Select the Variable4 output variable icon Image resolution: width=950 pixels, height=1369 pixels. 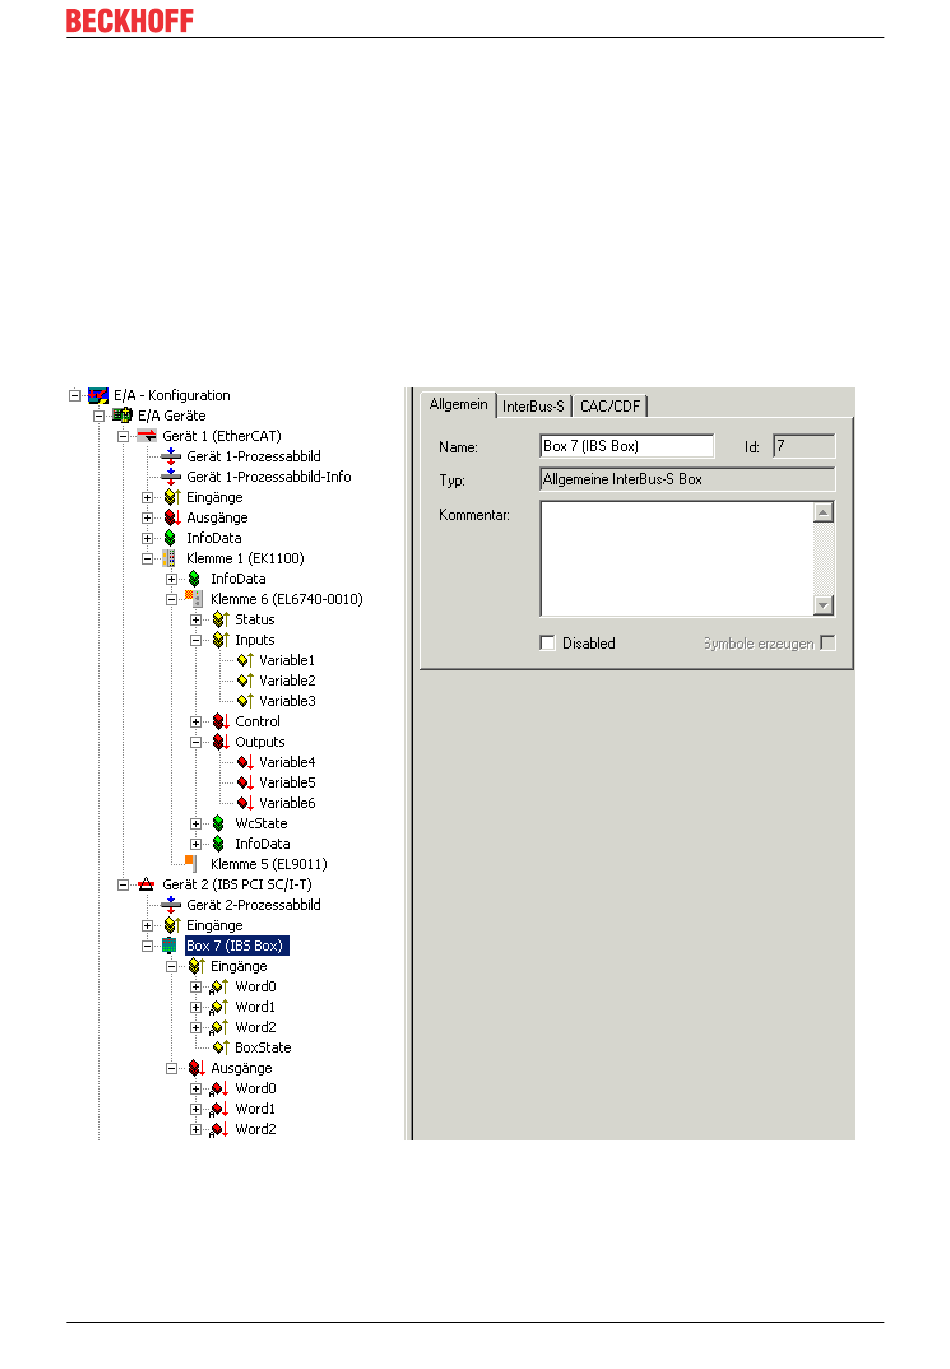(x=245, y=762)
